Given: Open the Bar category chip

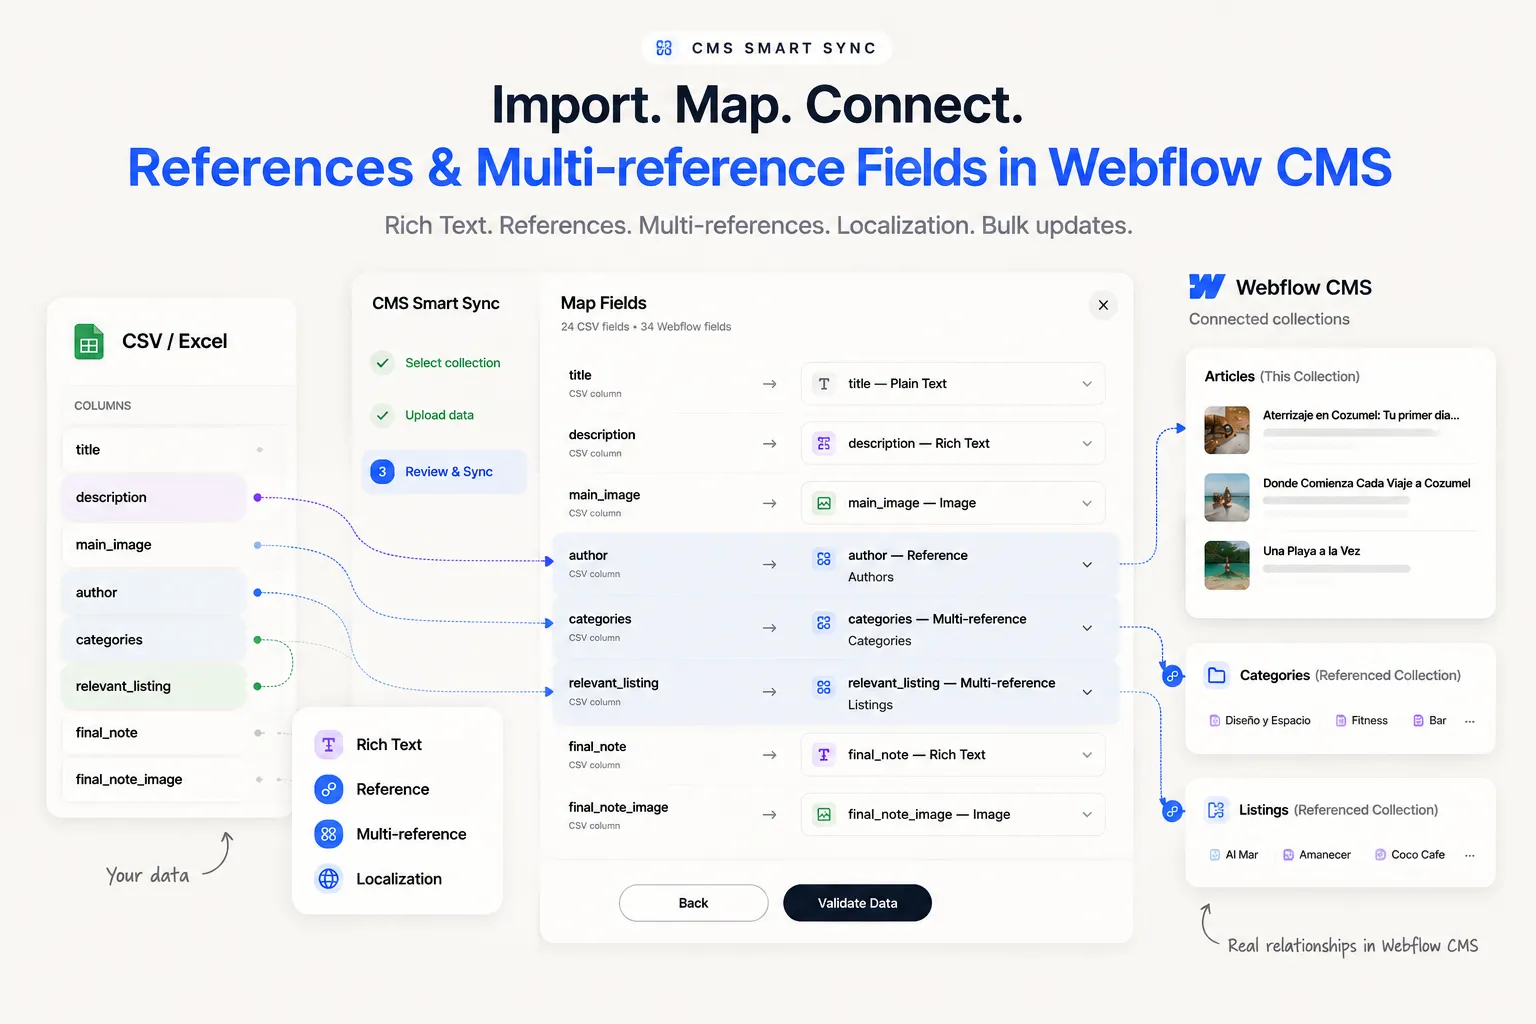Looking at the screenshot, I should tap(1430, 720).
